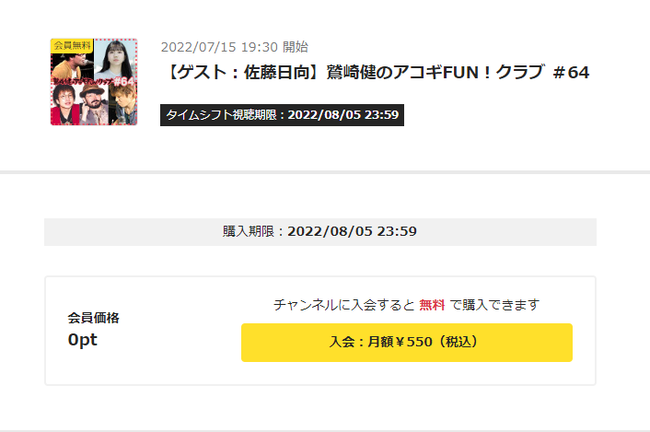Image resolution: width=650 pixels, height=432 pixels.
Task: Click the blond-haired person in thumbnail
Action: 121,107
